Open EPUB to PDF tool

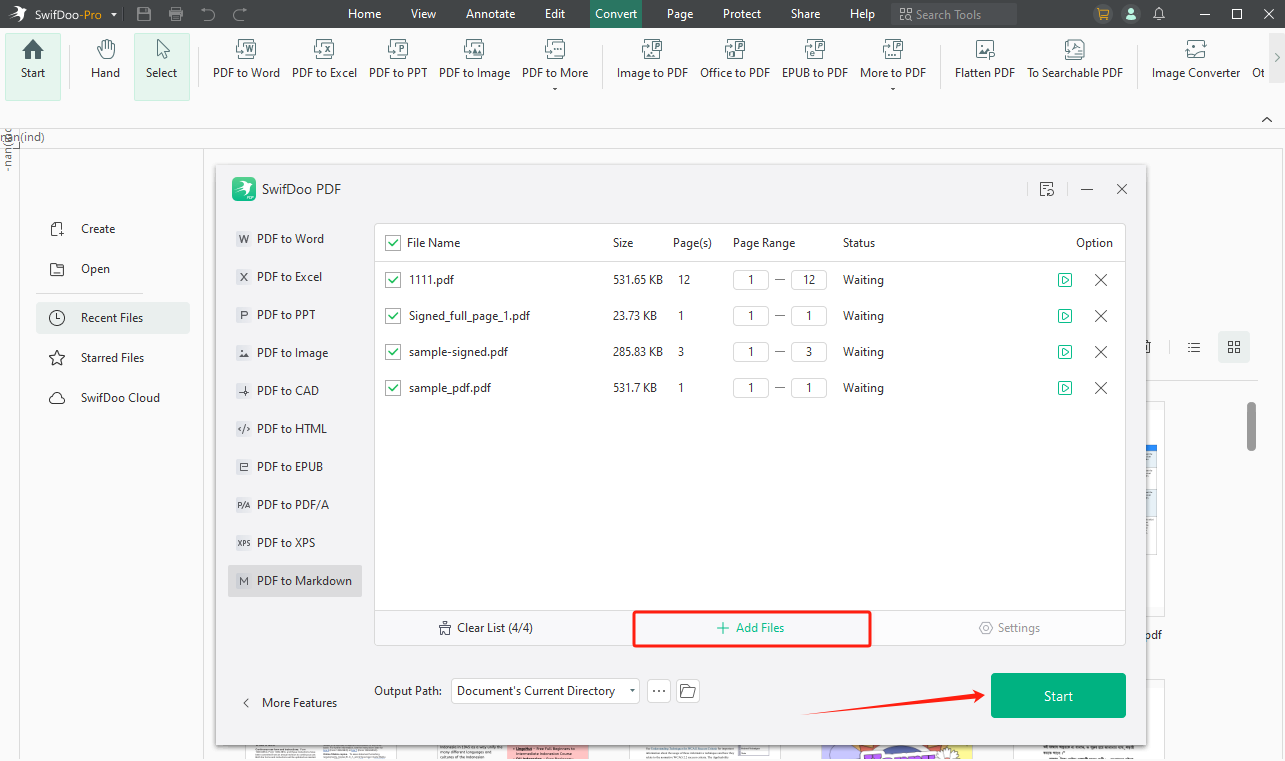point(815,59)
